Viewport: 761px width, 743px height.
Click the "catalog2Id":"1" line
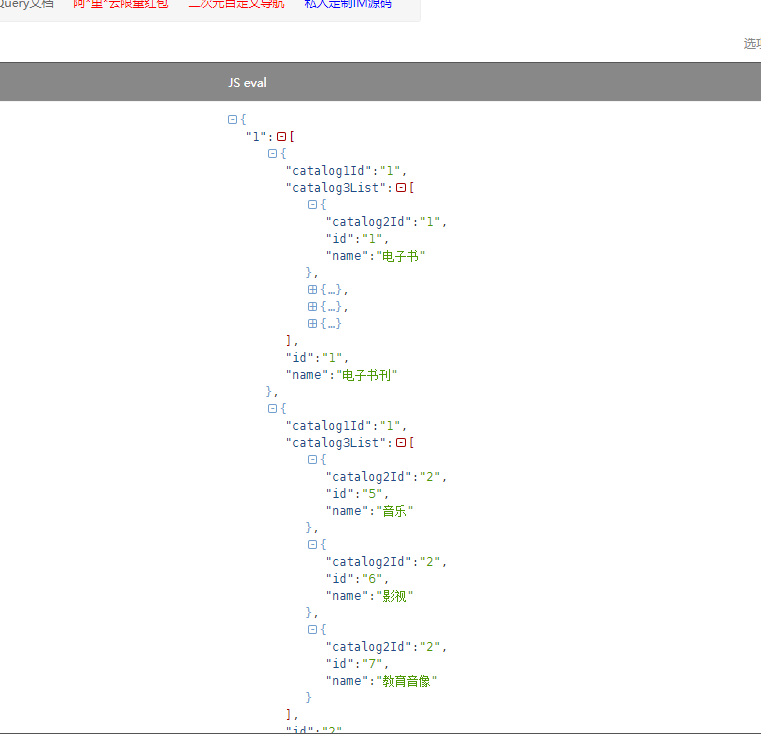pos(386,222)
